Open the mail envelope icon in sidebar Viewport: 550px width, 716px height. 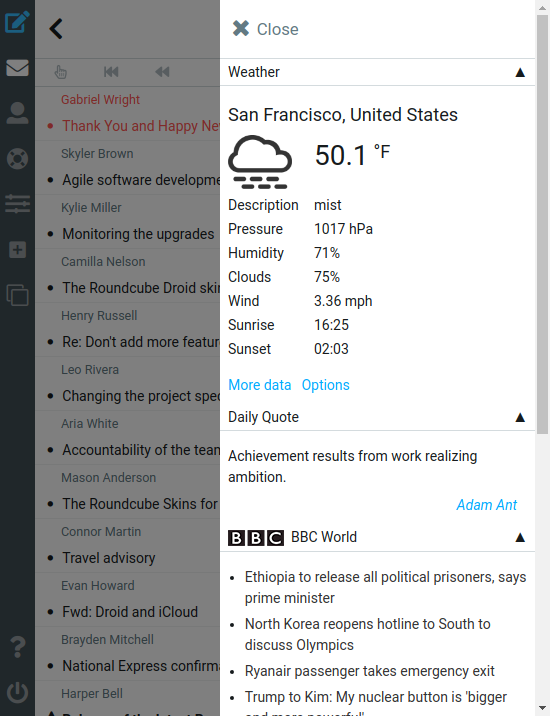pyautogui.click(x=17, y=68)
